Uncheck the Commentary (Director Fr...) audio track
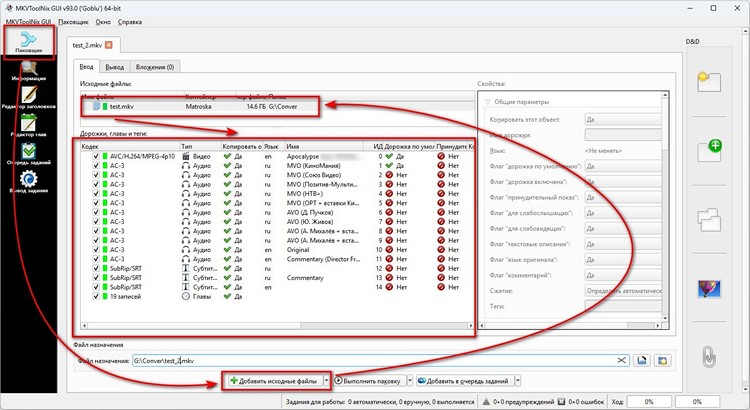The width and height of the screenshot is (750, 410). pyautogui.click(x=96, y=259)
